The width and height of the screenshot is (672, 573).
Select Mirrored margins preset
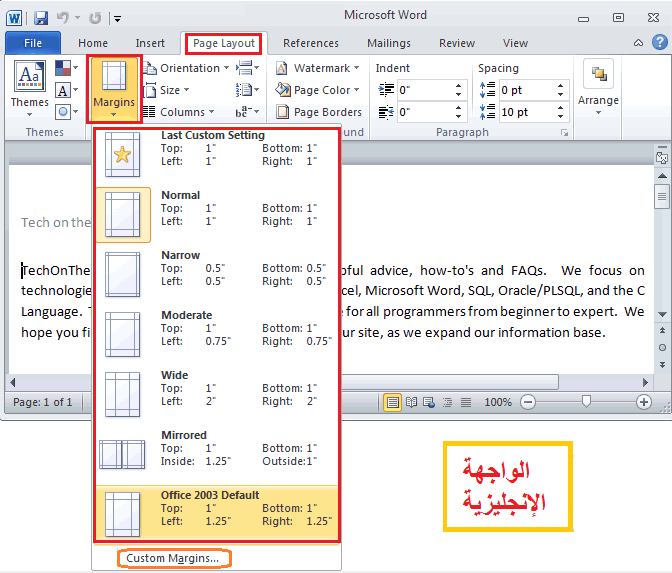[217, 454]
